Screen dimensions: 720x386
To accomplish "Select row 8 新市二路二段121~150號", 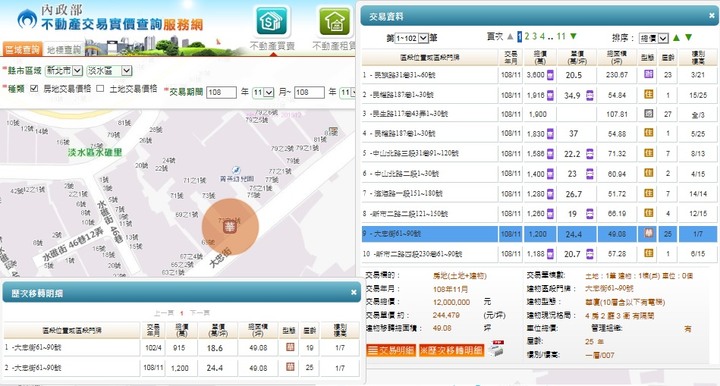I will [540, 213].
